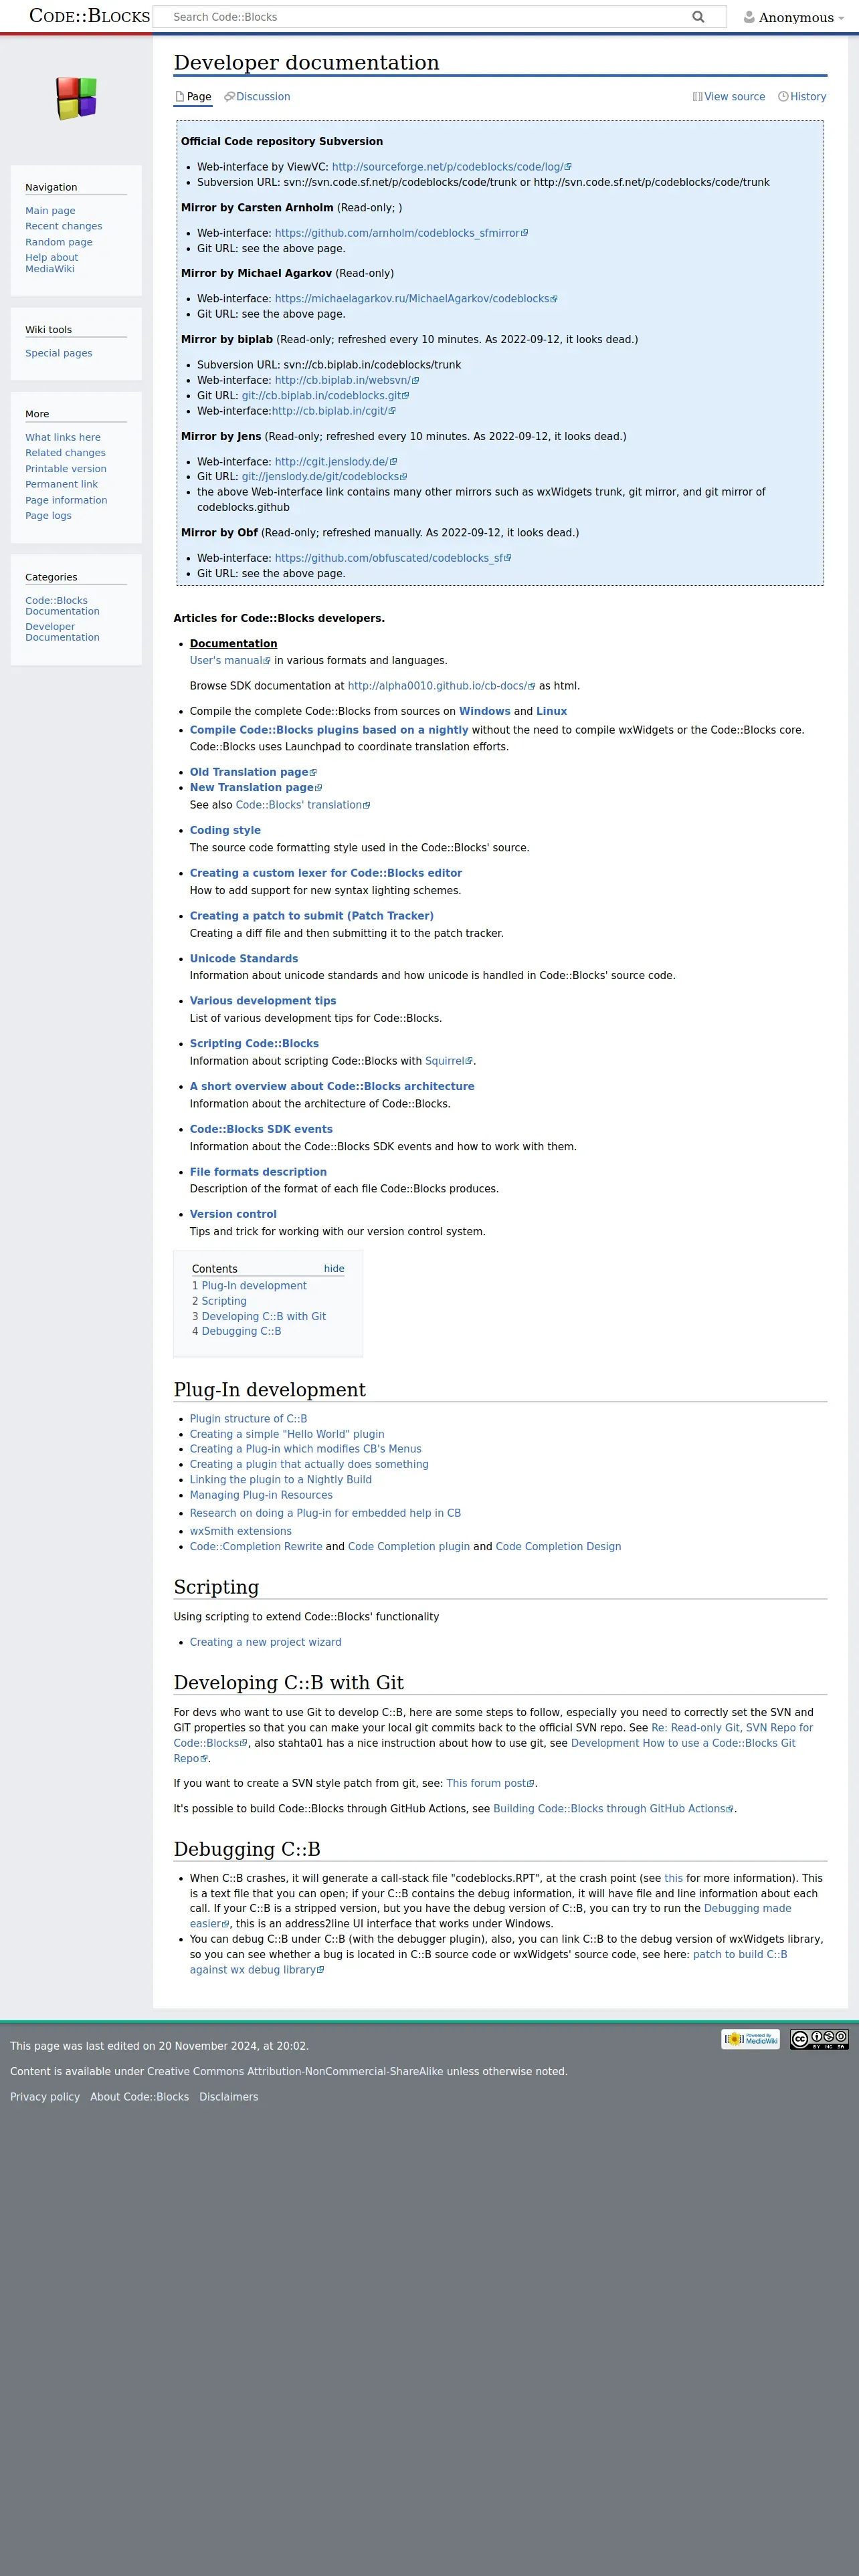Jump to 3 Developing C::B with Git
The height and width of the screenshot is (2576, 859).
point(259,1316)
